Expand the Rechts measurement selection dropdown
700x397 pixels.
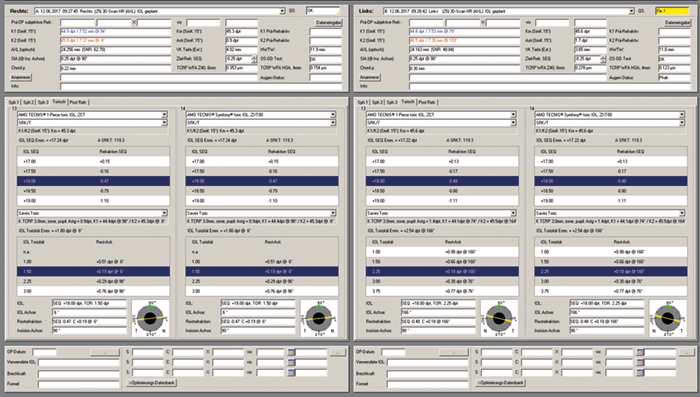click(x=282, y=11)
